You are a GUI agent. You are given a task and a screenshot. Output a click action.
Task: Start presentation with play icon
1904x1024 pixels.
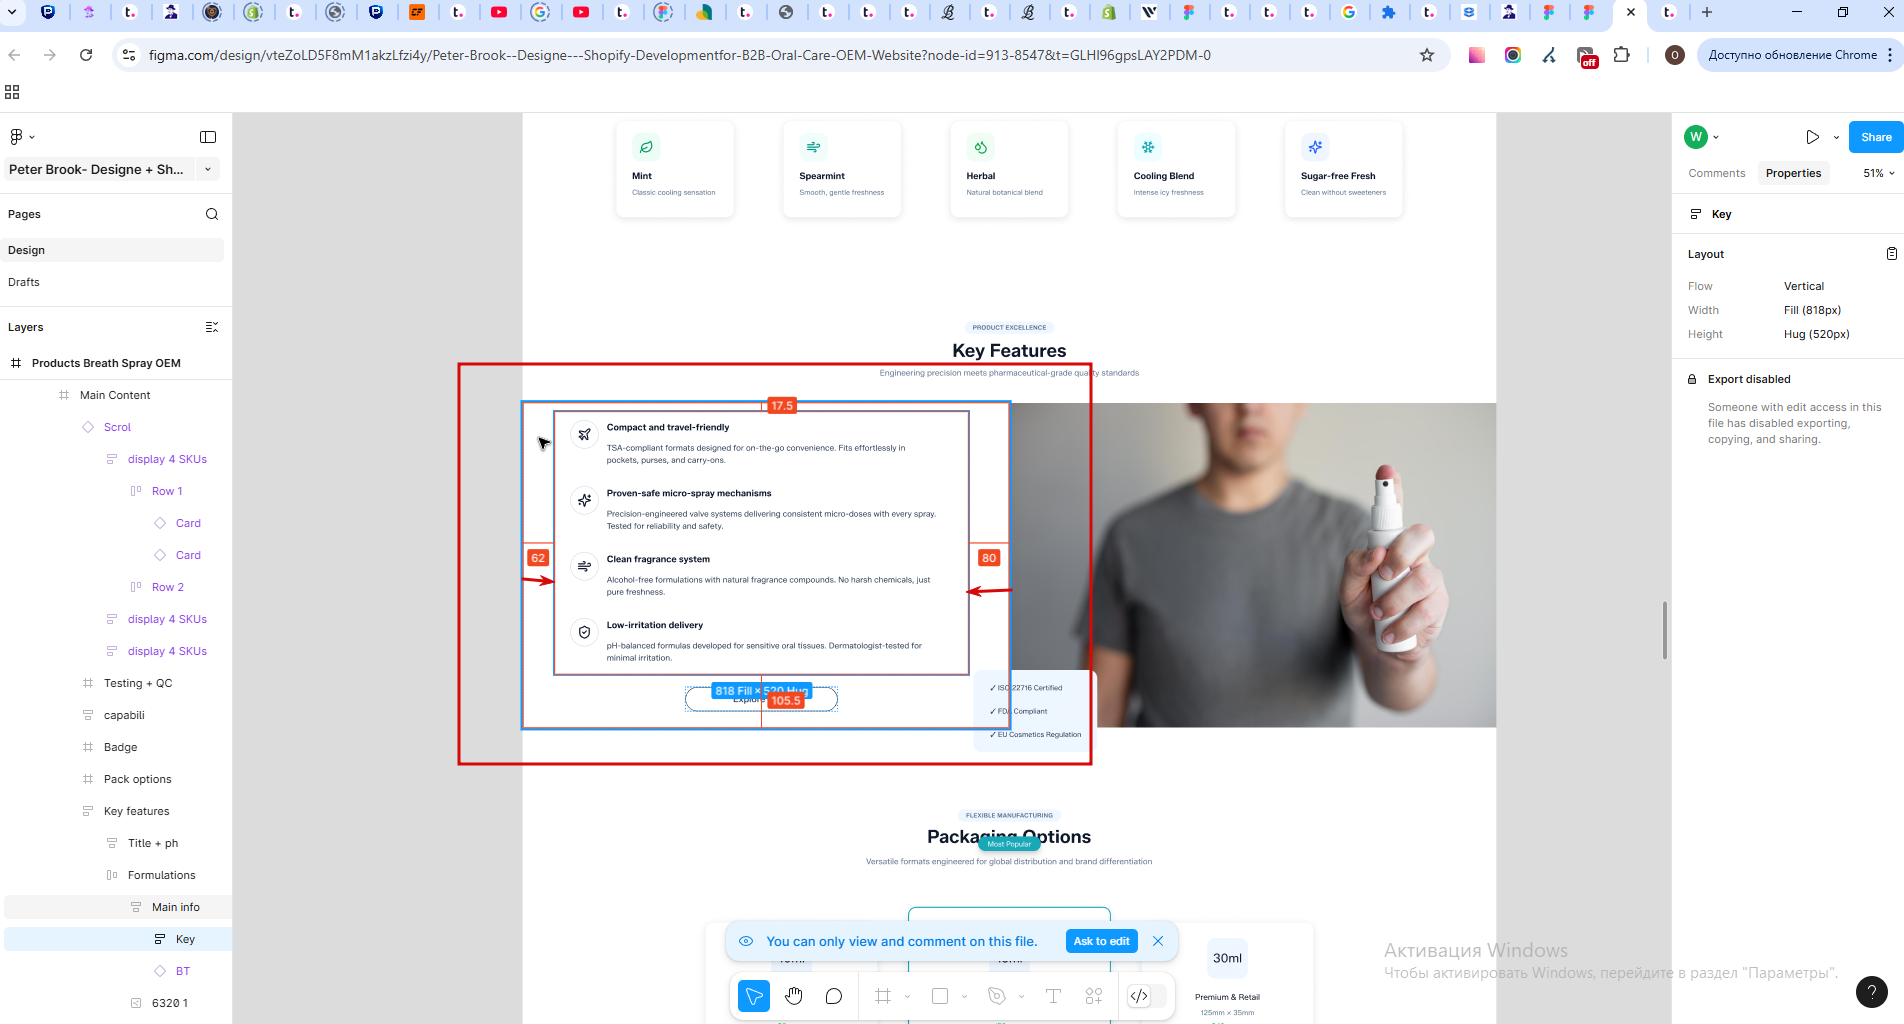coord(1812,137)
